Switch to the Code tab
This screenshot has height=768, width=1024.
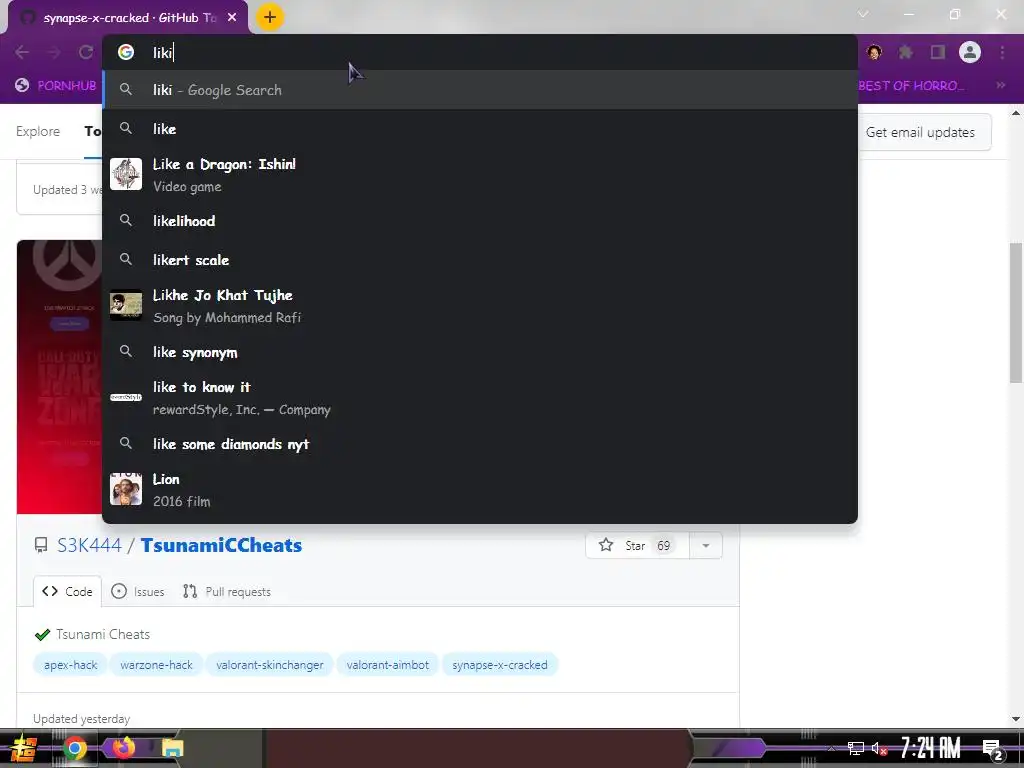click(x=67, y=592)
